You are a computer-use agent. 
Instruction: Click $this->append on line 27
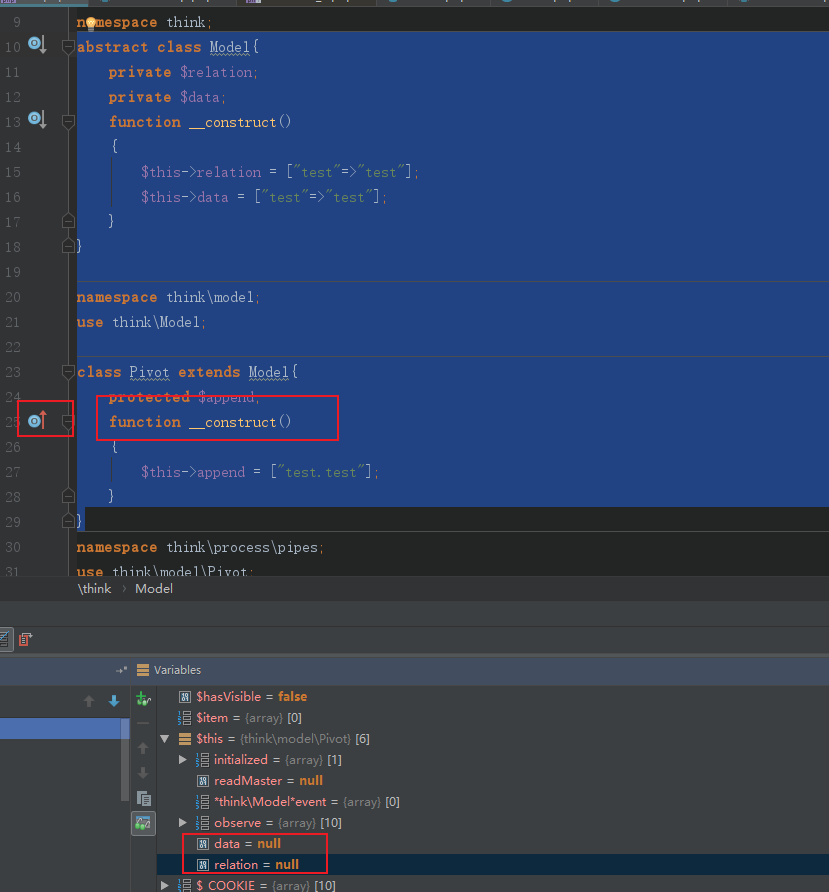pos(193,472)
